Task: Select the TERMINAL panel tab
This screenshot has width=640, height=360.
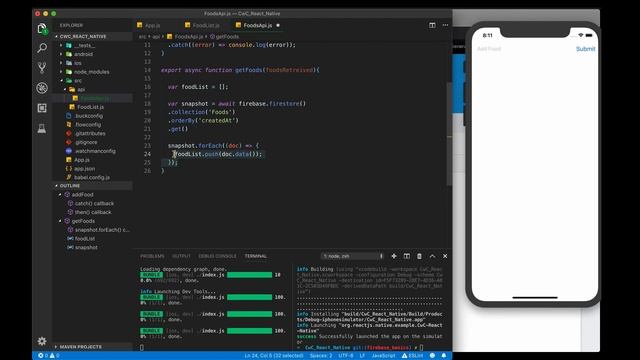Action: click(256, 256)
